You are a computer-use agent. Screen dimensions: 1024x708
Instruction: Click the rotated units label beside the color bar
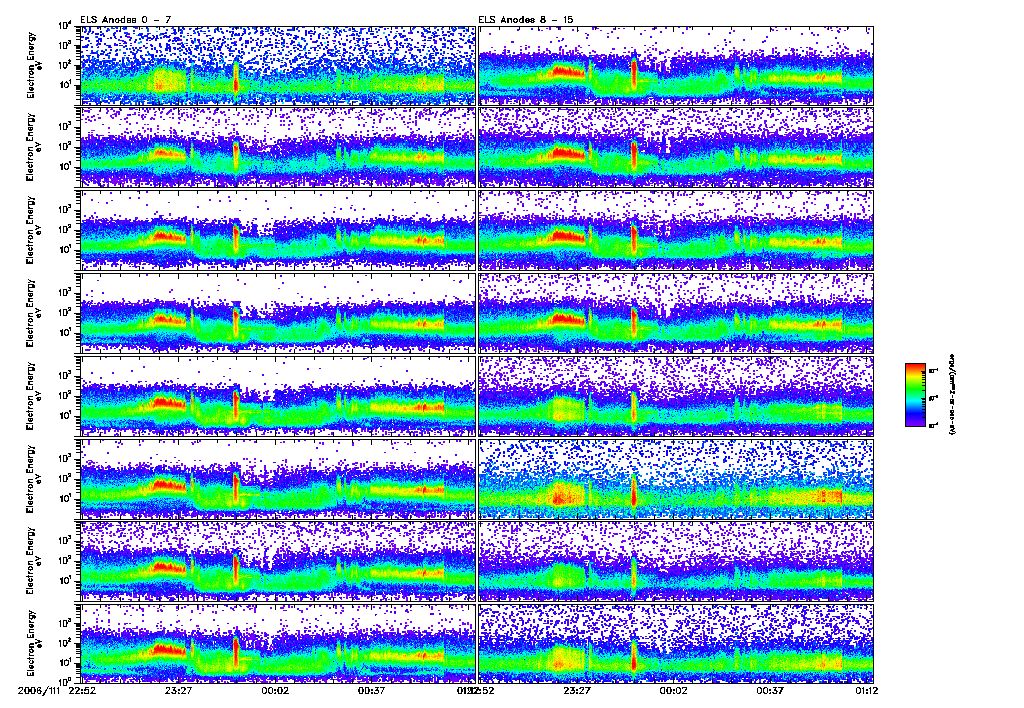pos(952,394)
